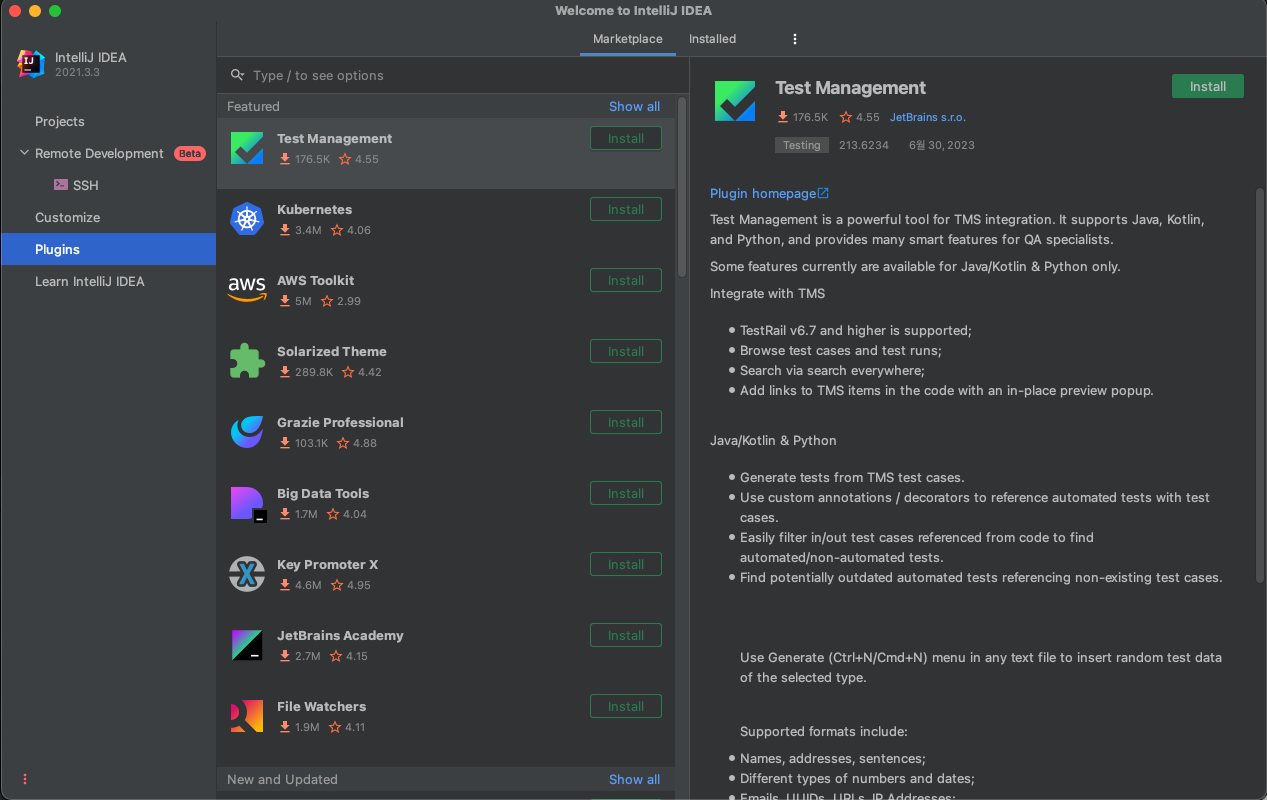Screen dimensions: 1267x800
Task: Click the Big Data Tools icon
Action: 247,503
